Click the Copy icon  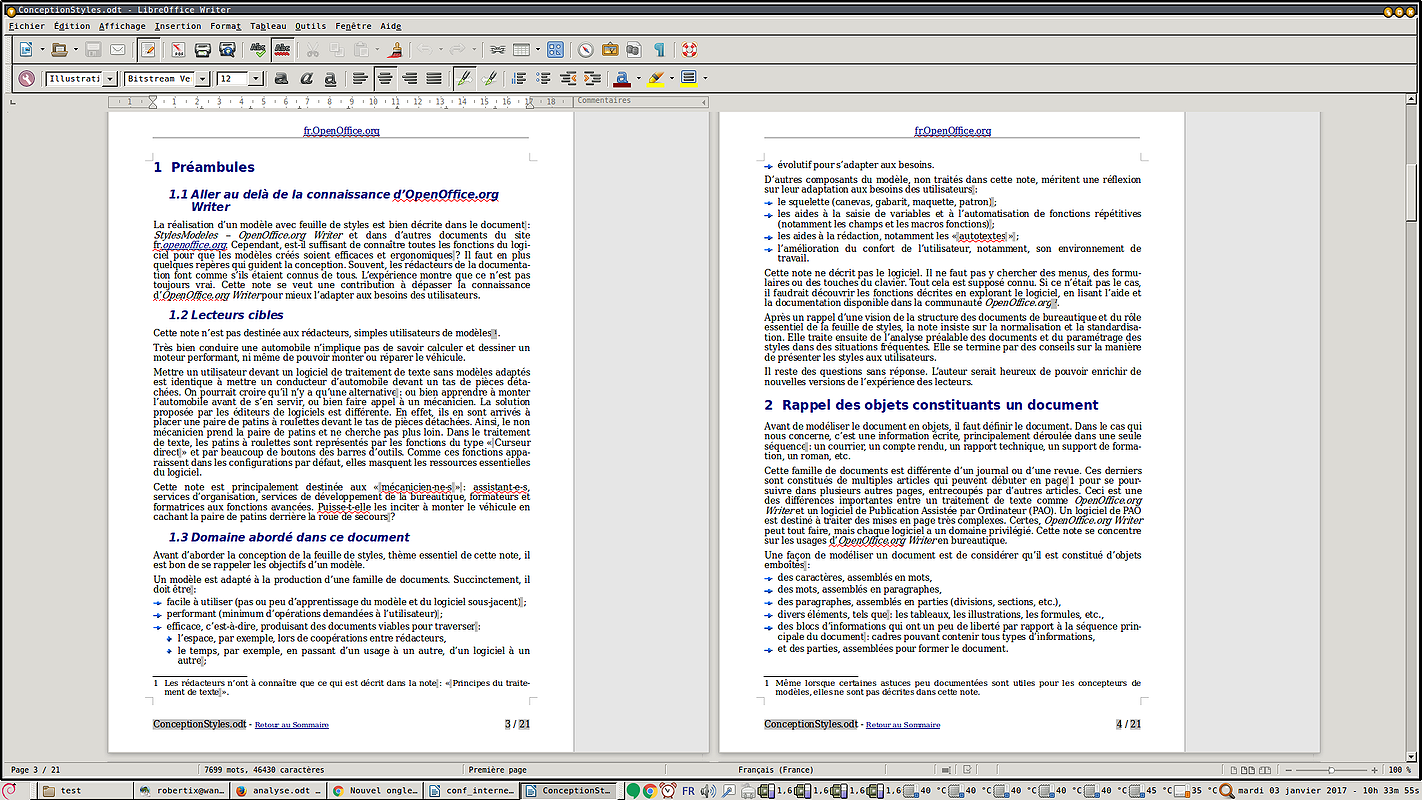(x=337, y=49)
